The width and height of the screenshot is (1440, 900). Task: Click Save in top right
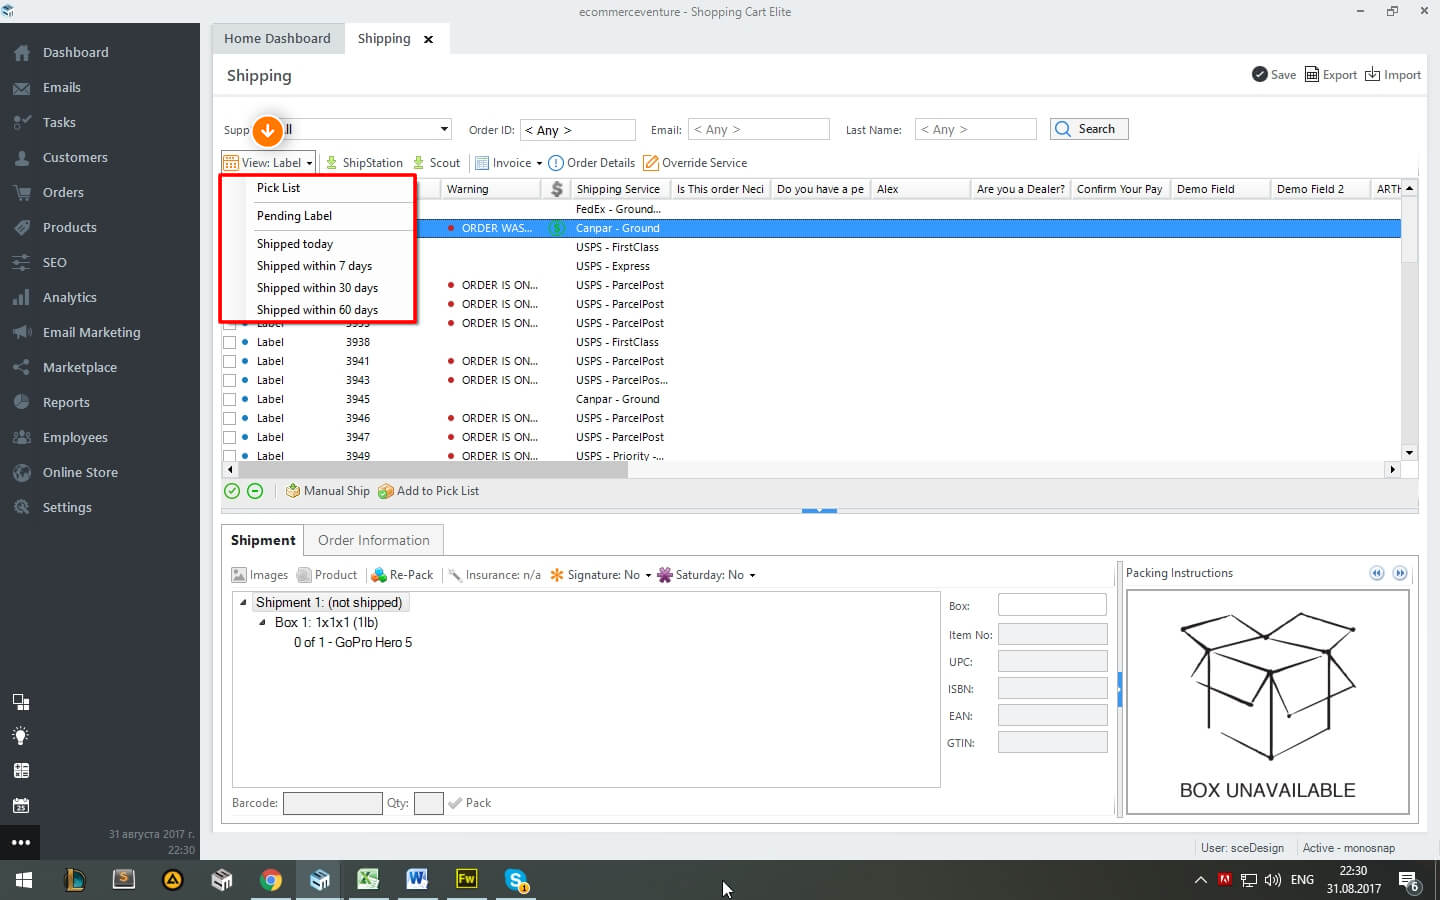click(1274, 75)
